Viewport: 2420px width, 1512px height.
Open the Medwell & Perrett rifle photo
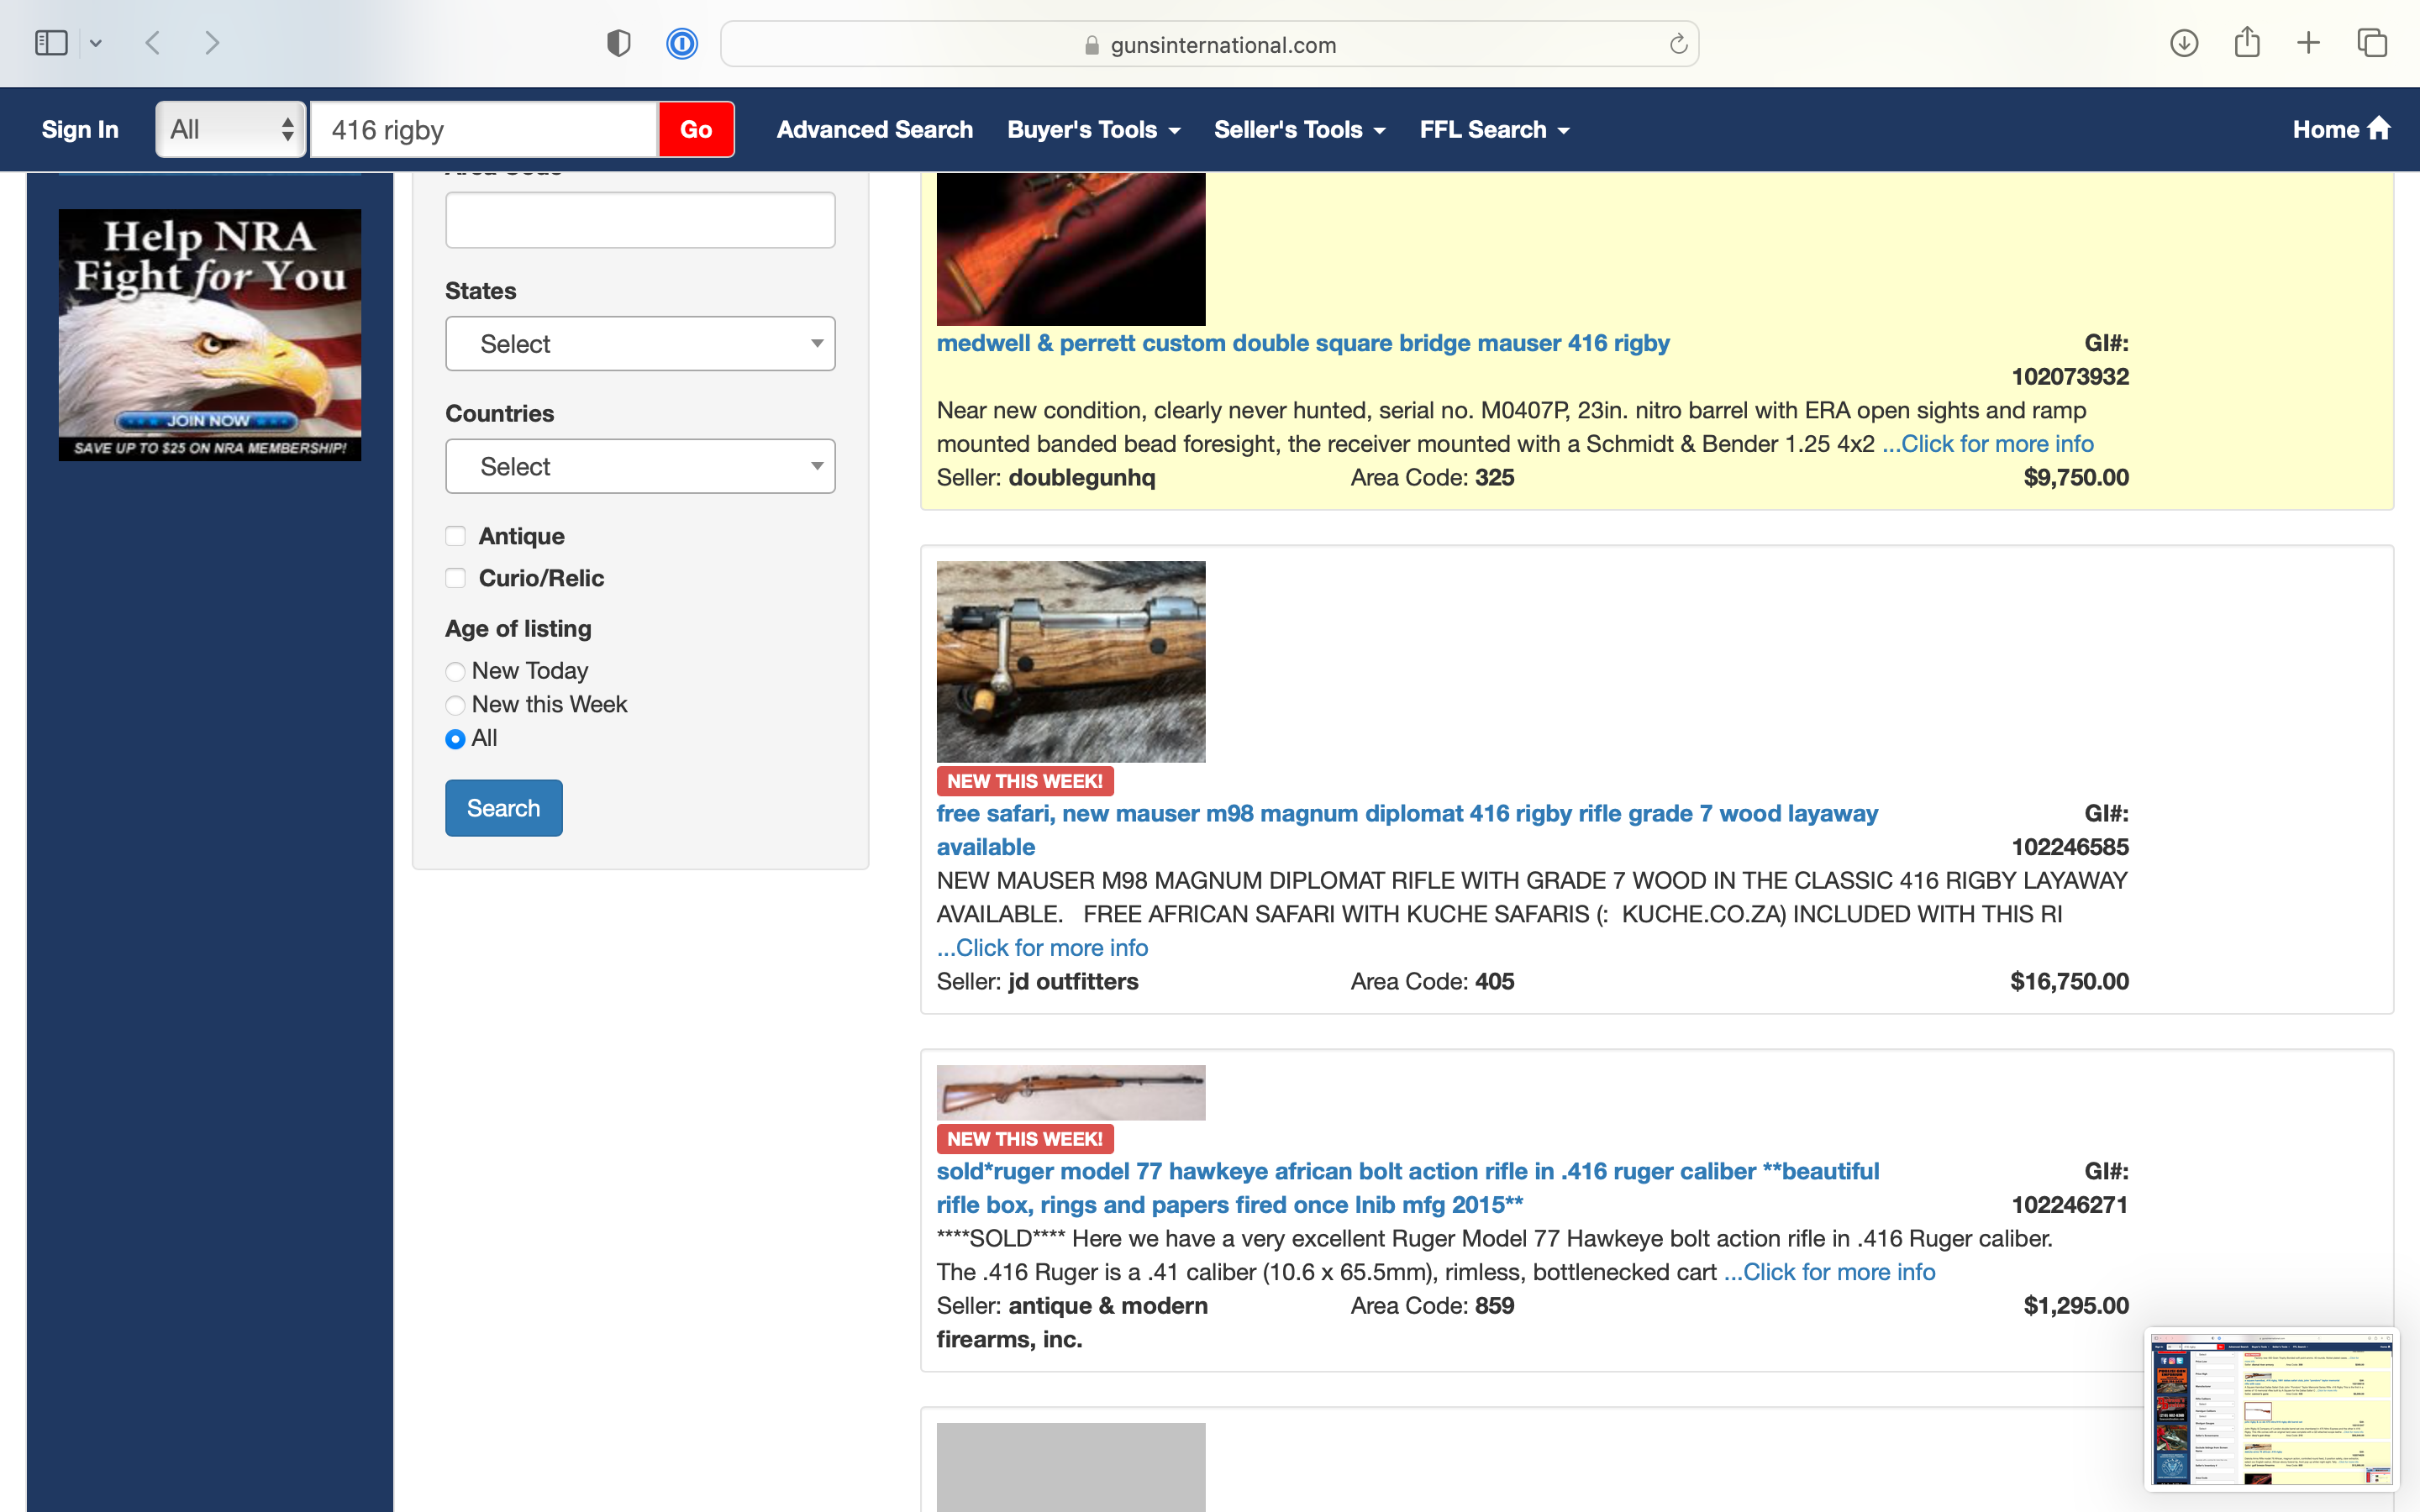[x=1071, y=249]
